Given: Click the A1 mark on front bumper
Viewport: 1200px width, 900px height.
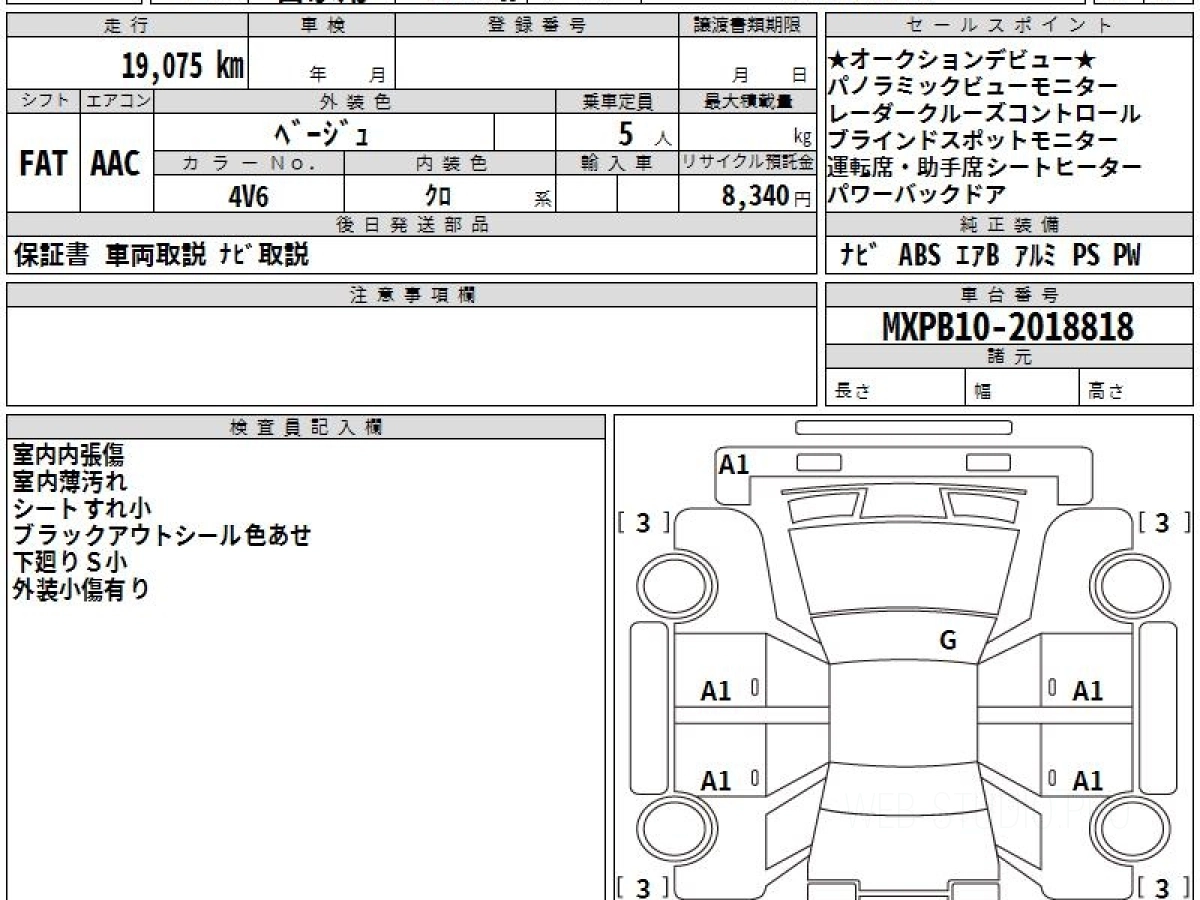Looking at the screenshot, I should pos(734,464).
